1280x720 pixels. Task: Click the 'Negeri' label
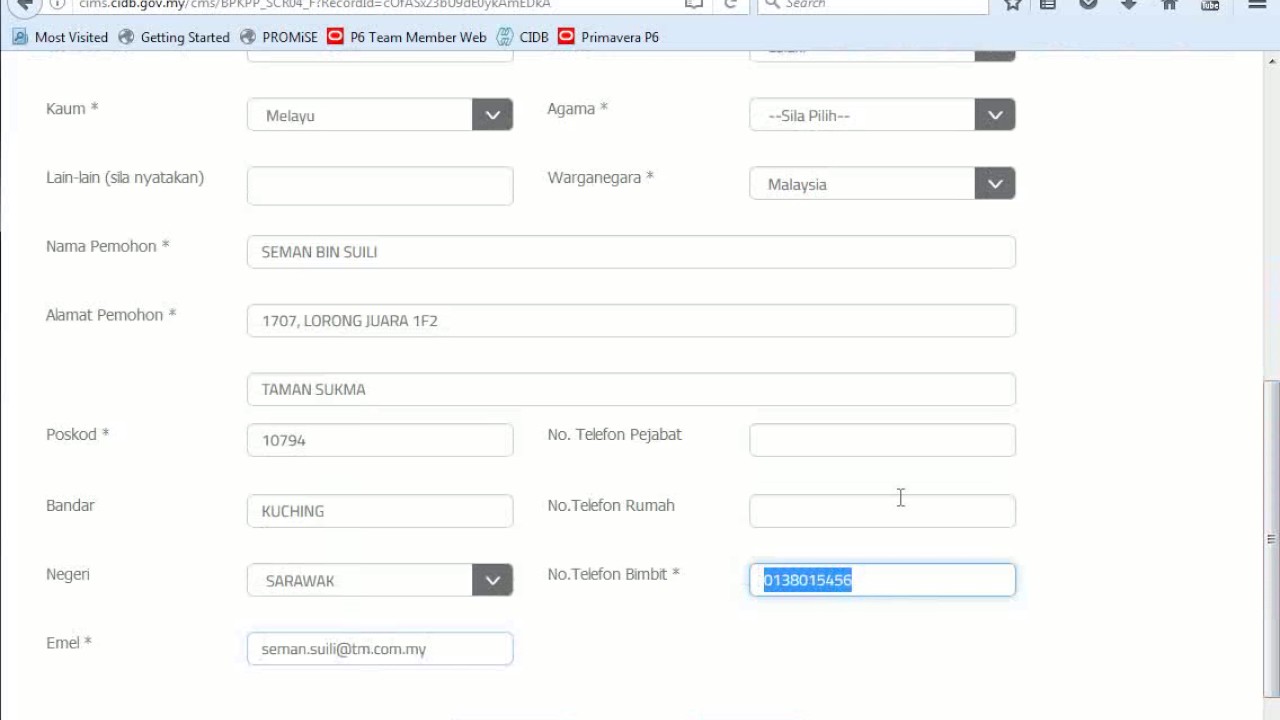(x=68, y=574)
